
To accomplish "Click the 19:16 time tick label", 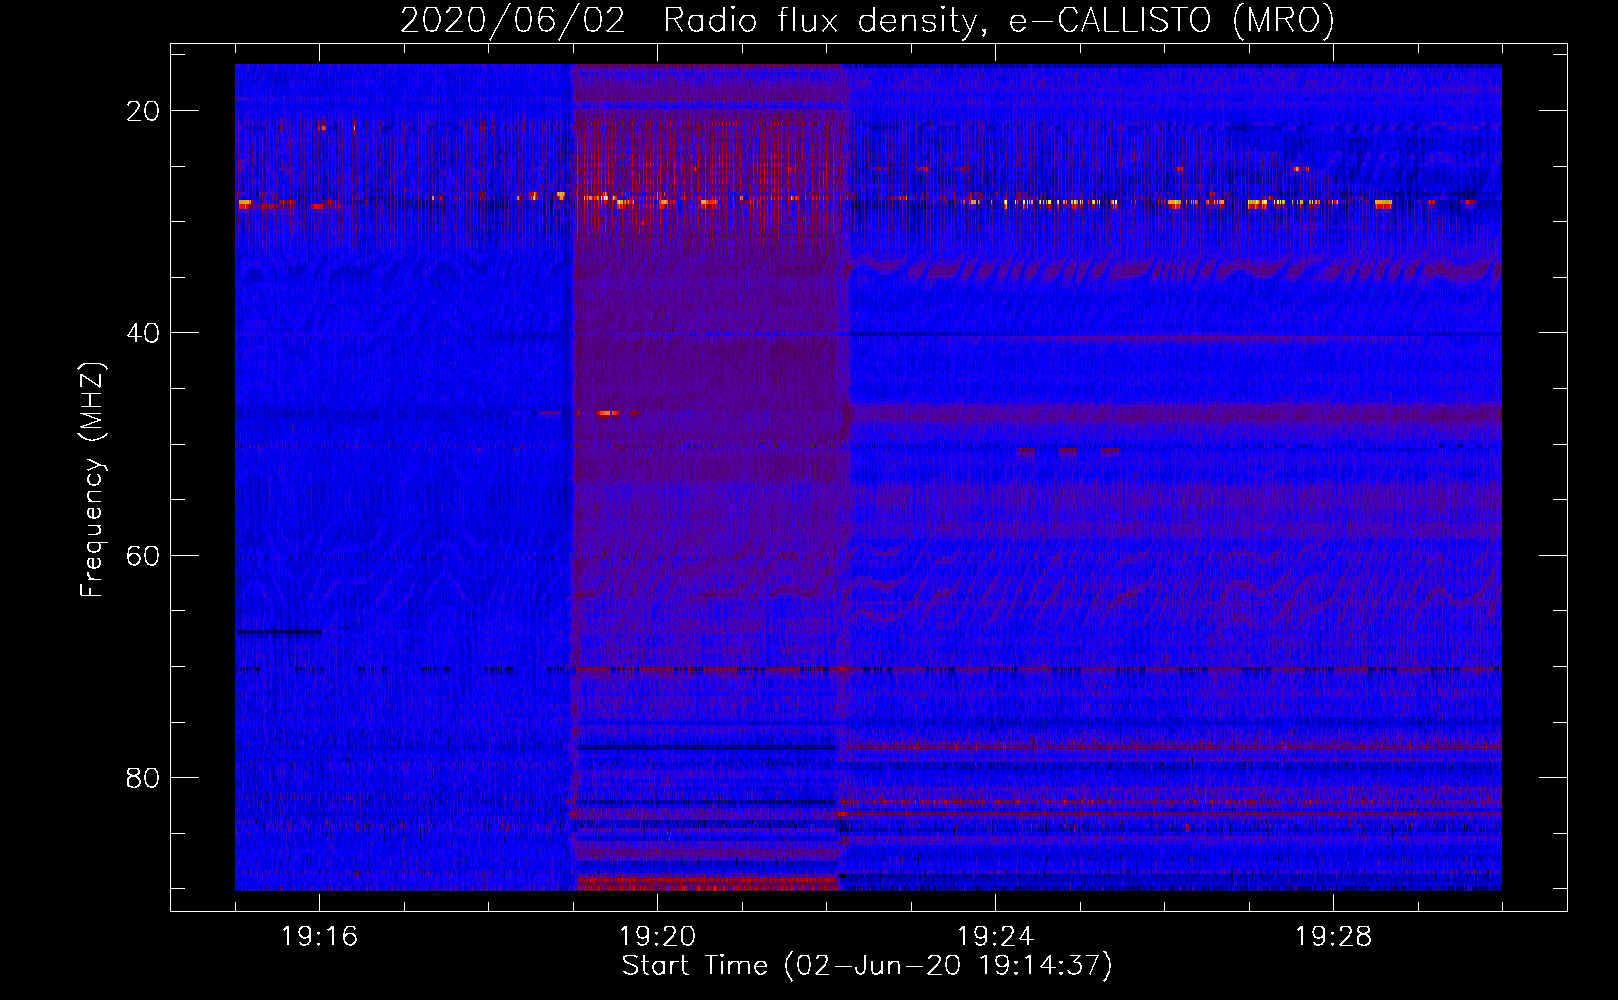I will [x=319, y=937].
